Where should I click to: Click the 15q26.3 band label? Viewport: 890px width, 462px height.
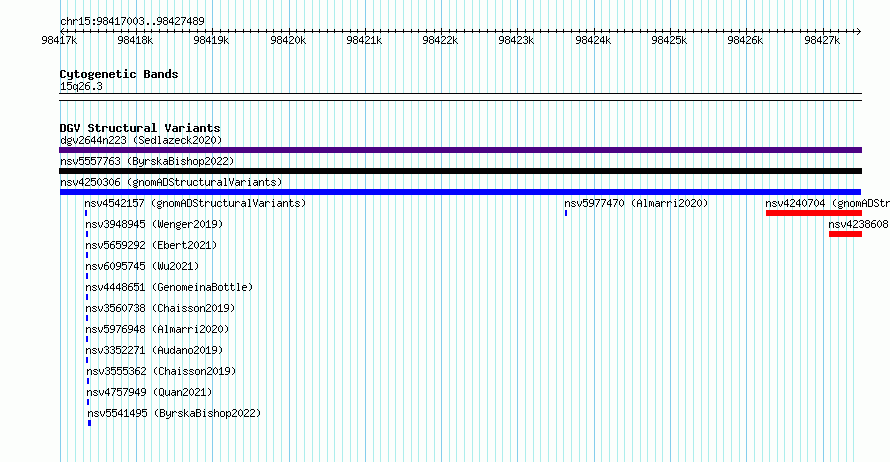click(81, 86)
